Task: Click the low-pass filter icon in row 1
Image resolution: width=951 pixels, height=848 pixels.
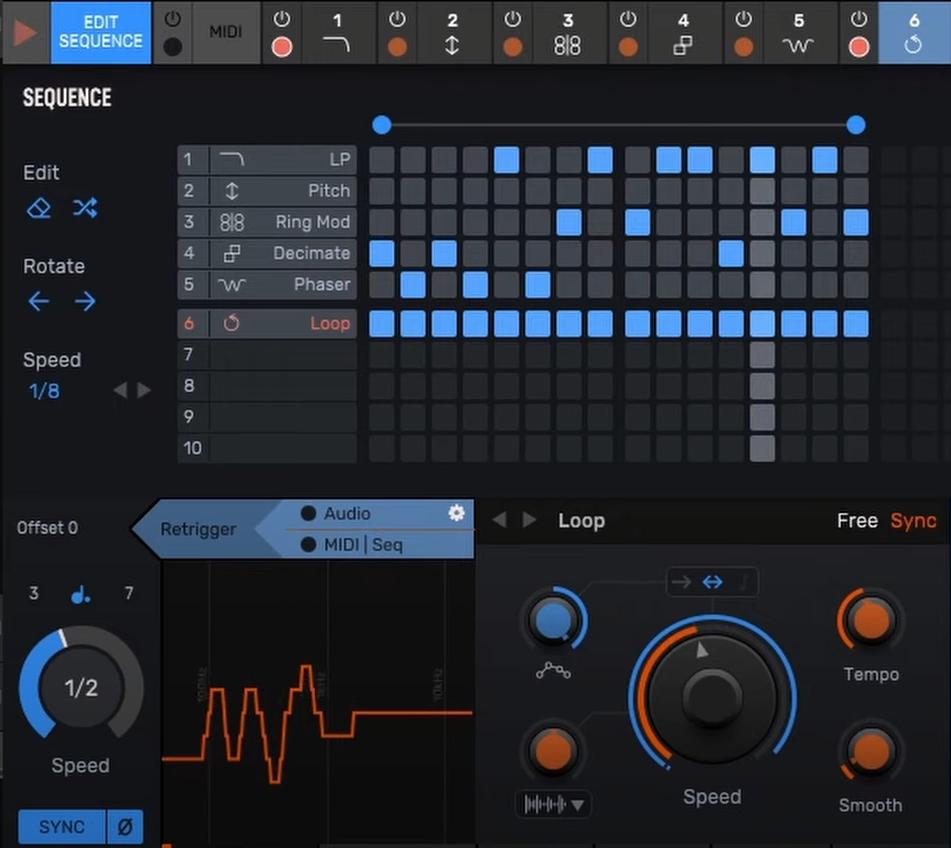Action: pyautogui.click(x=232, y=160)
